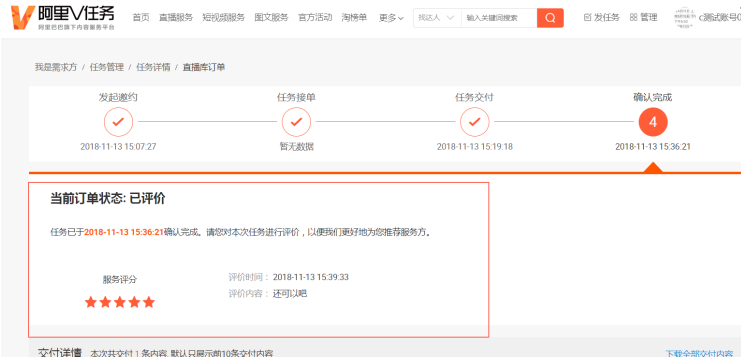Click timestamp 2018-11-13 15:19:18

point(474,147)
